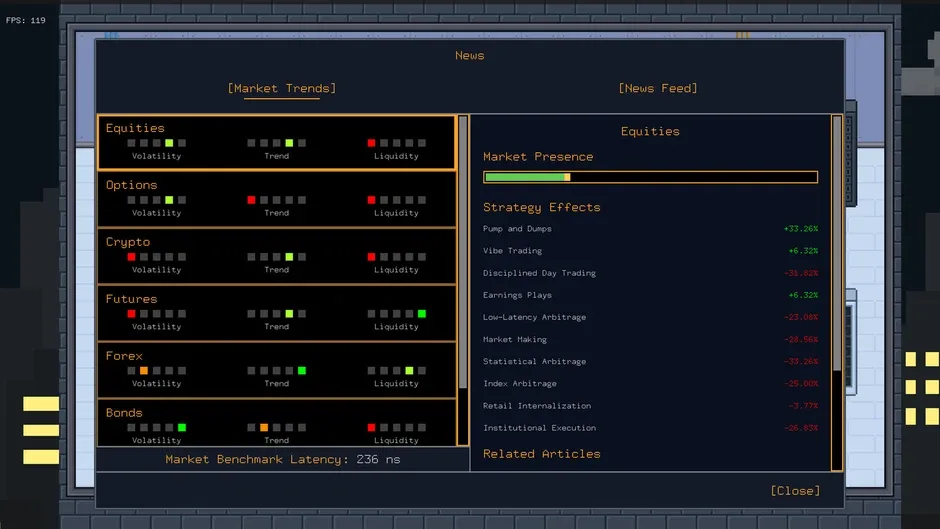Screen dimensions: 940x529
Task: Click Crypto Trend indicator dots
Action: [276, 257]
